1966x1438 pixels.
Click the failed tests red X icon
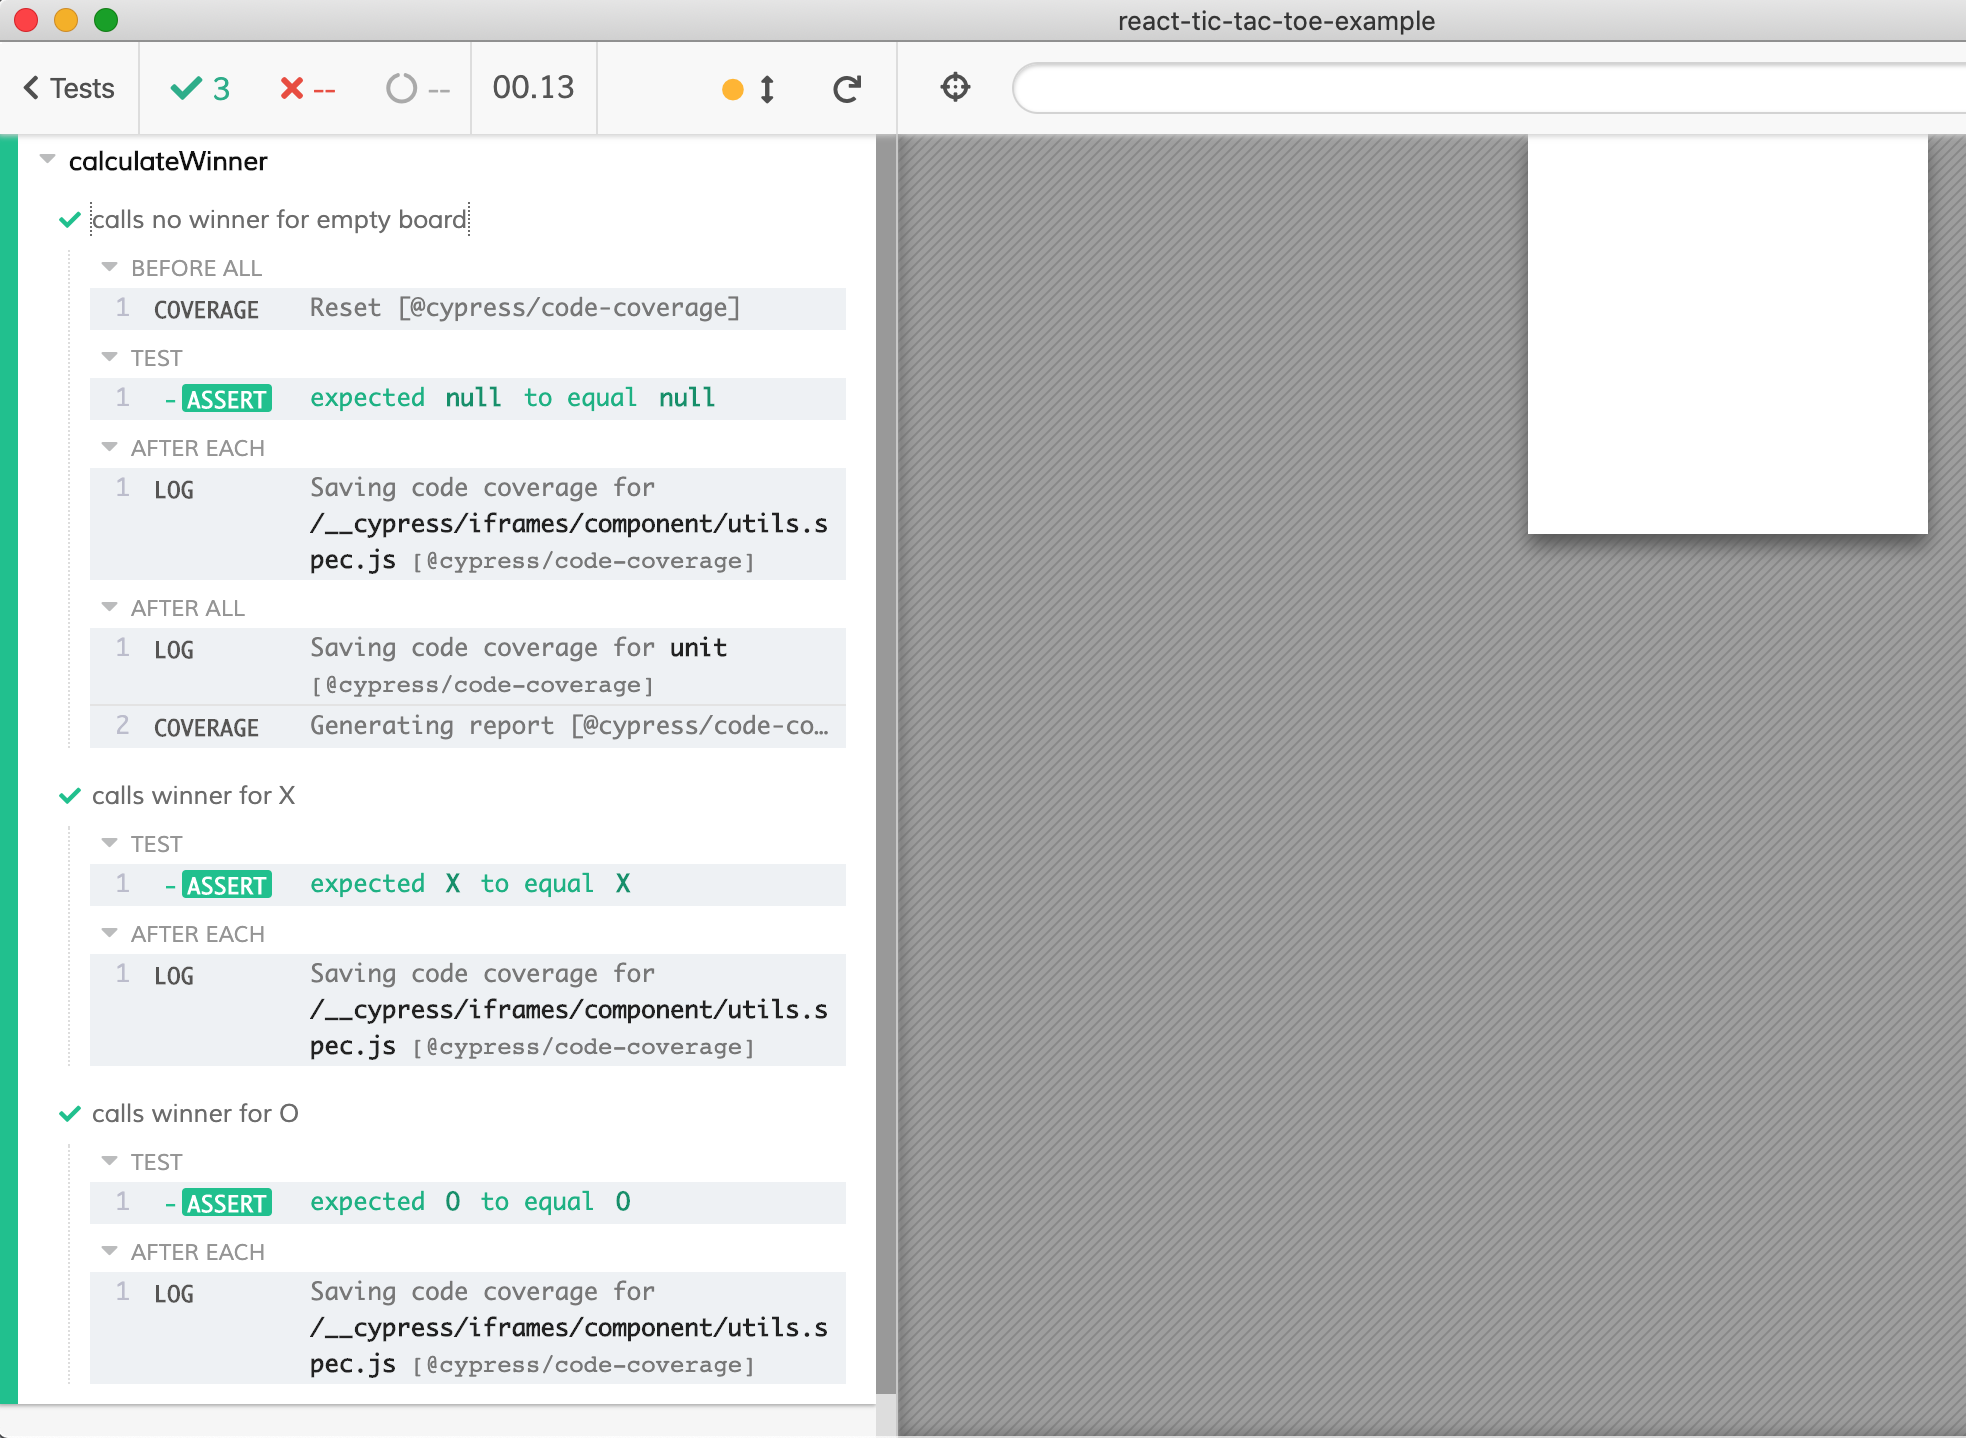(x=292, y=89)
